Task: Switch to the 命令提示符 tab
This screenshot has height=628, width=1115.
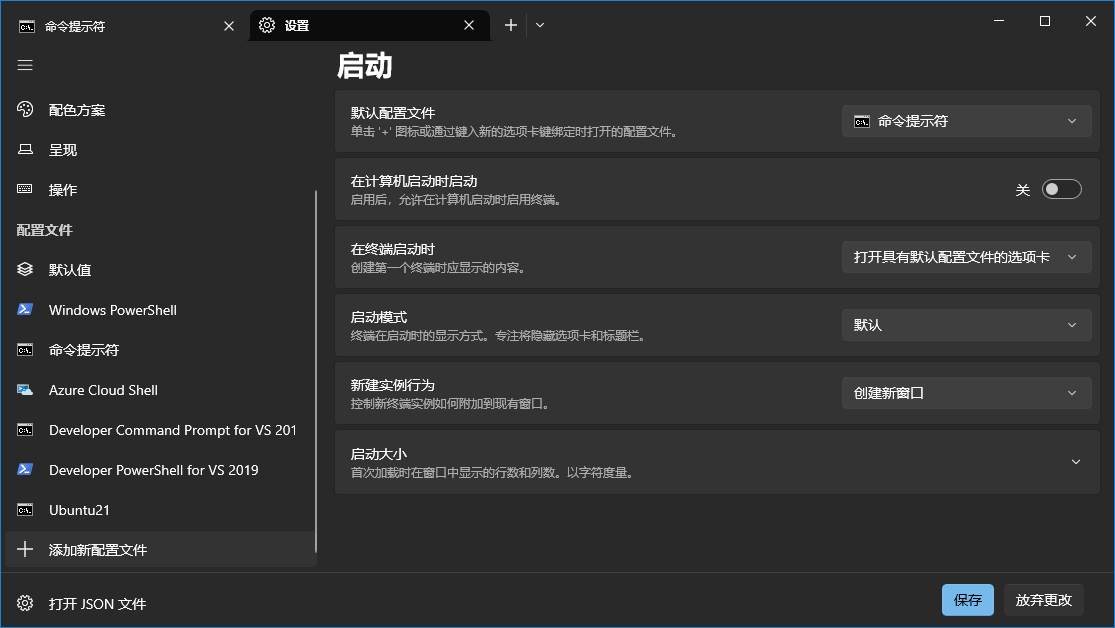Action: [x=126, y=26]
